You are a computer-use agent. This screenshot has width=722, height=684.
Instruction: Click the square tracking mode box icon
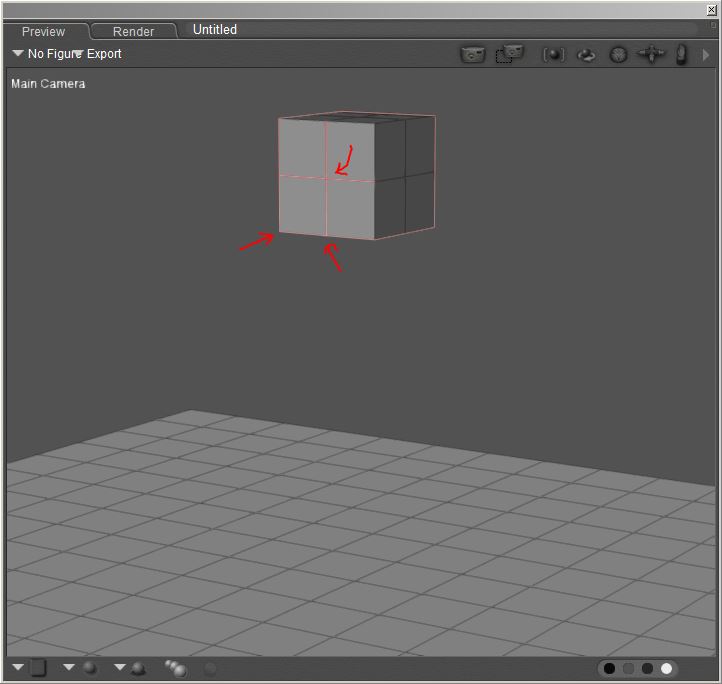pos(38,667)
